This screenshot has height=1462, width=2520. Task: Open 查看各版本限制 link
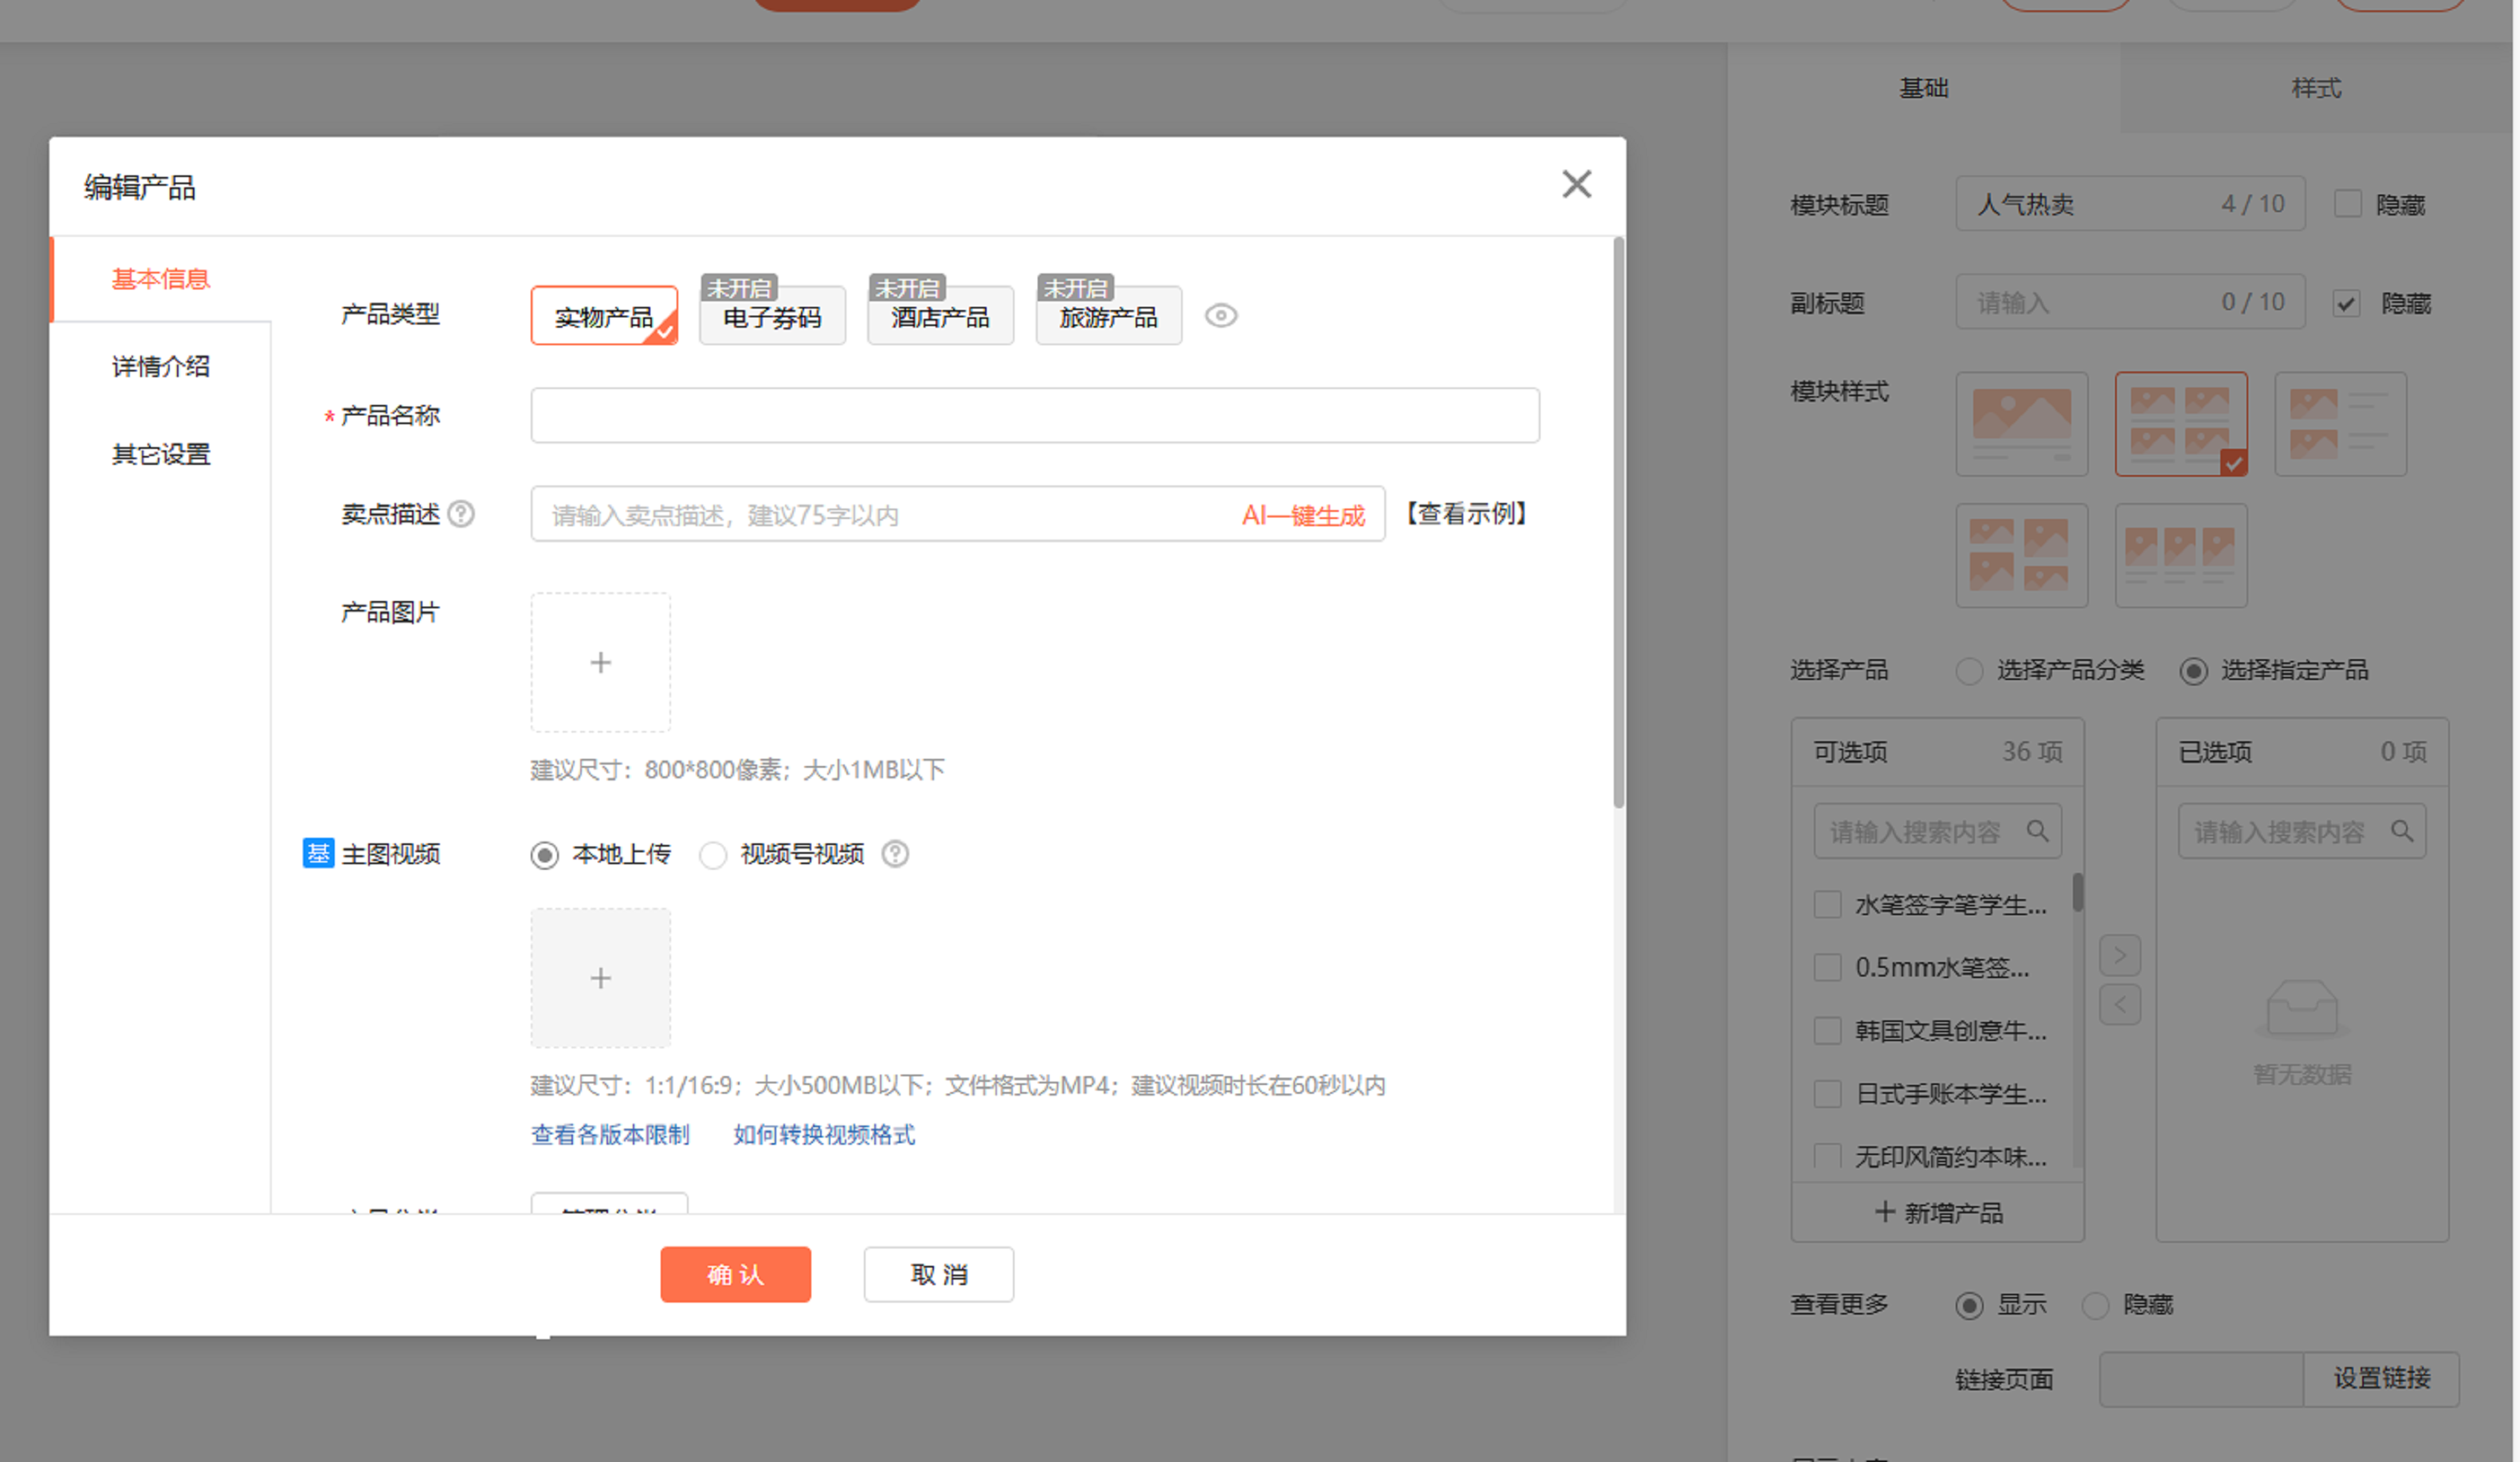click(x=610, y=1134)
